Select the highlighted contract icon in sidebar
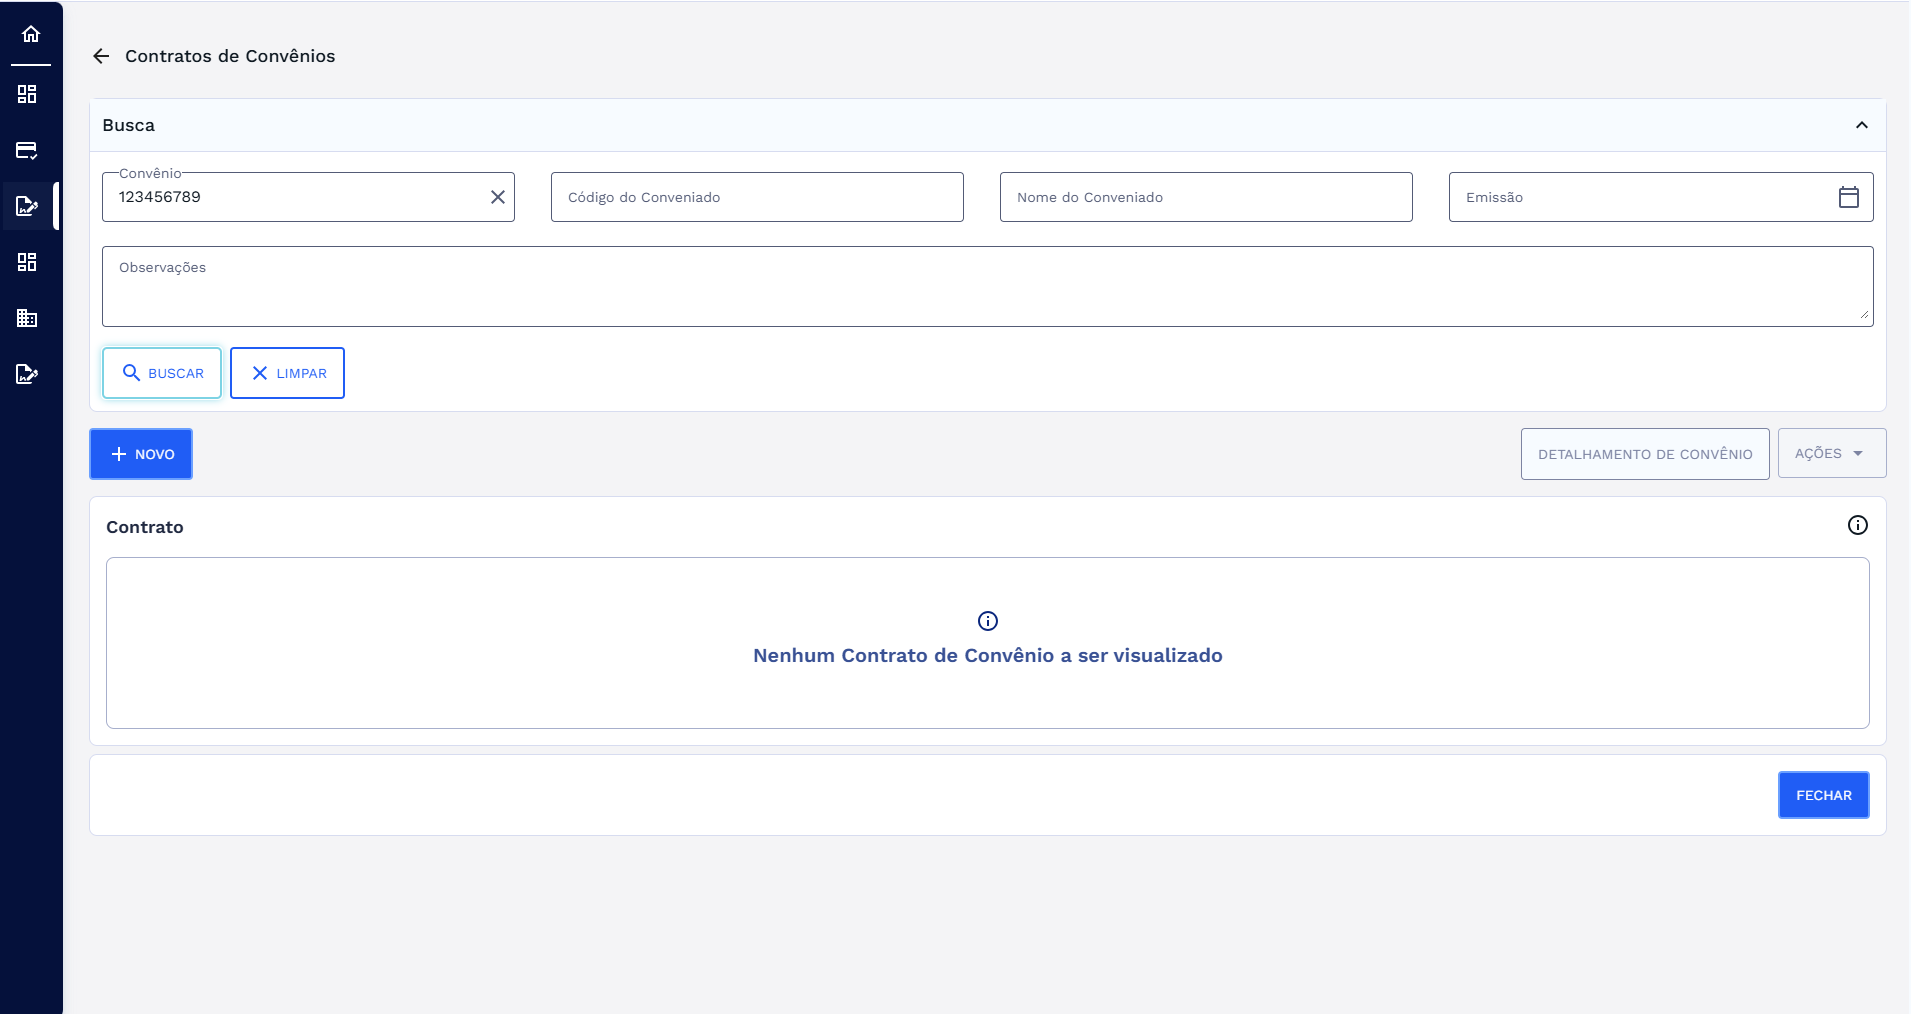This screenshot has height=1014, width=1911. coord(27,206)
